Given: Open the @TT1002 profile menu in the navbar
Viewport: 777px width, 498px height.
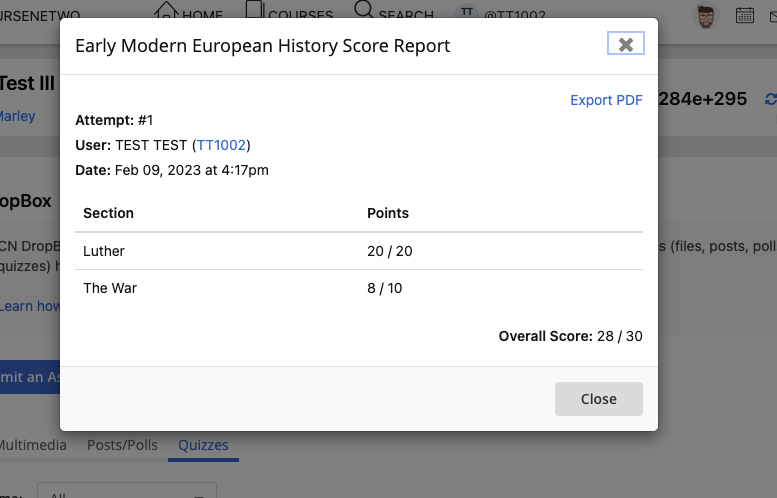Looking at the screenshot, I should 500,12.
